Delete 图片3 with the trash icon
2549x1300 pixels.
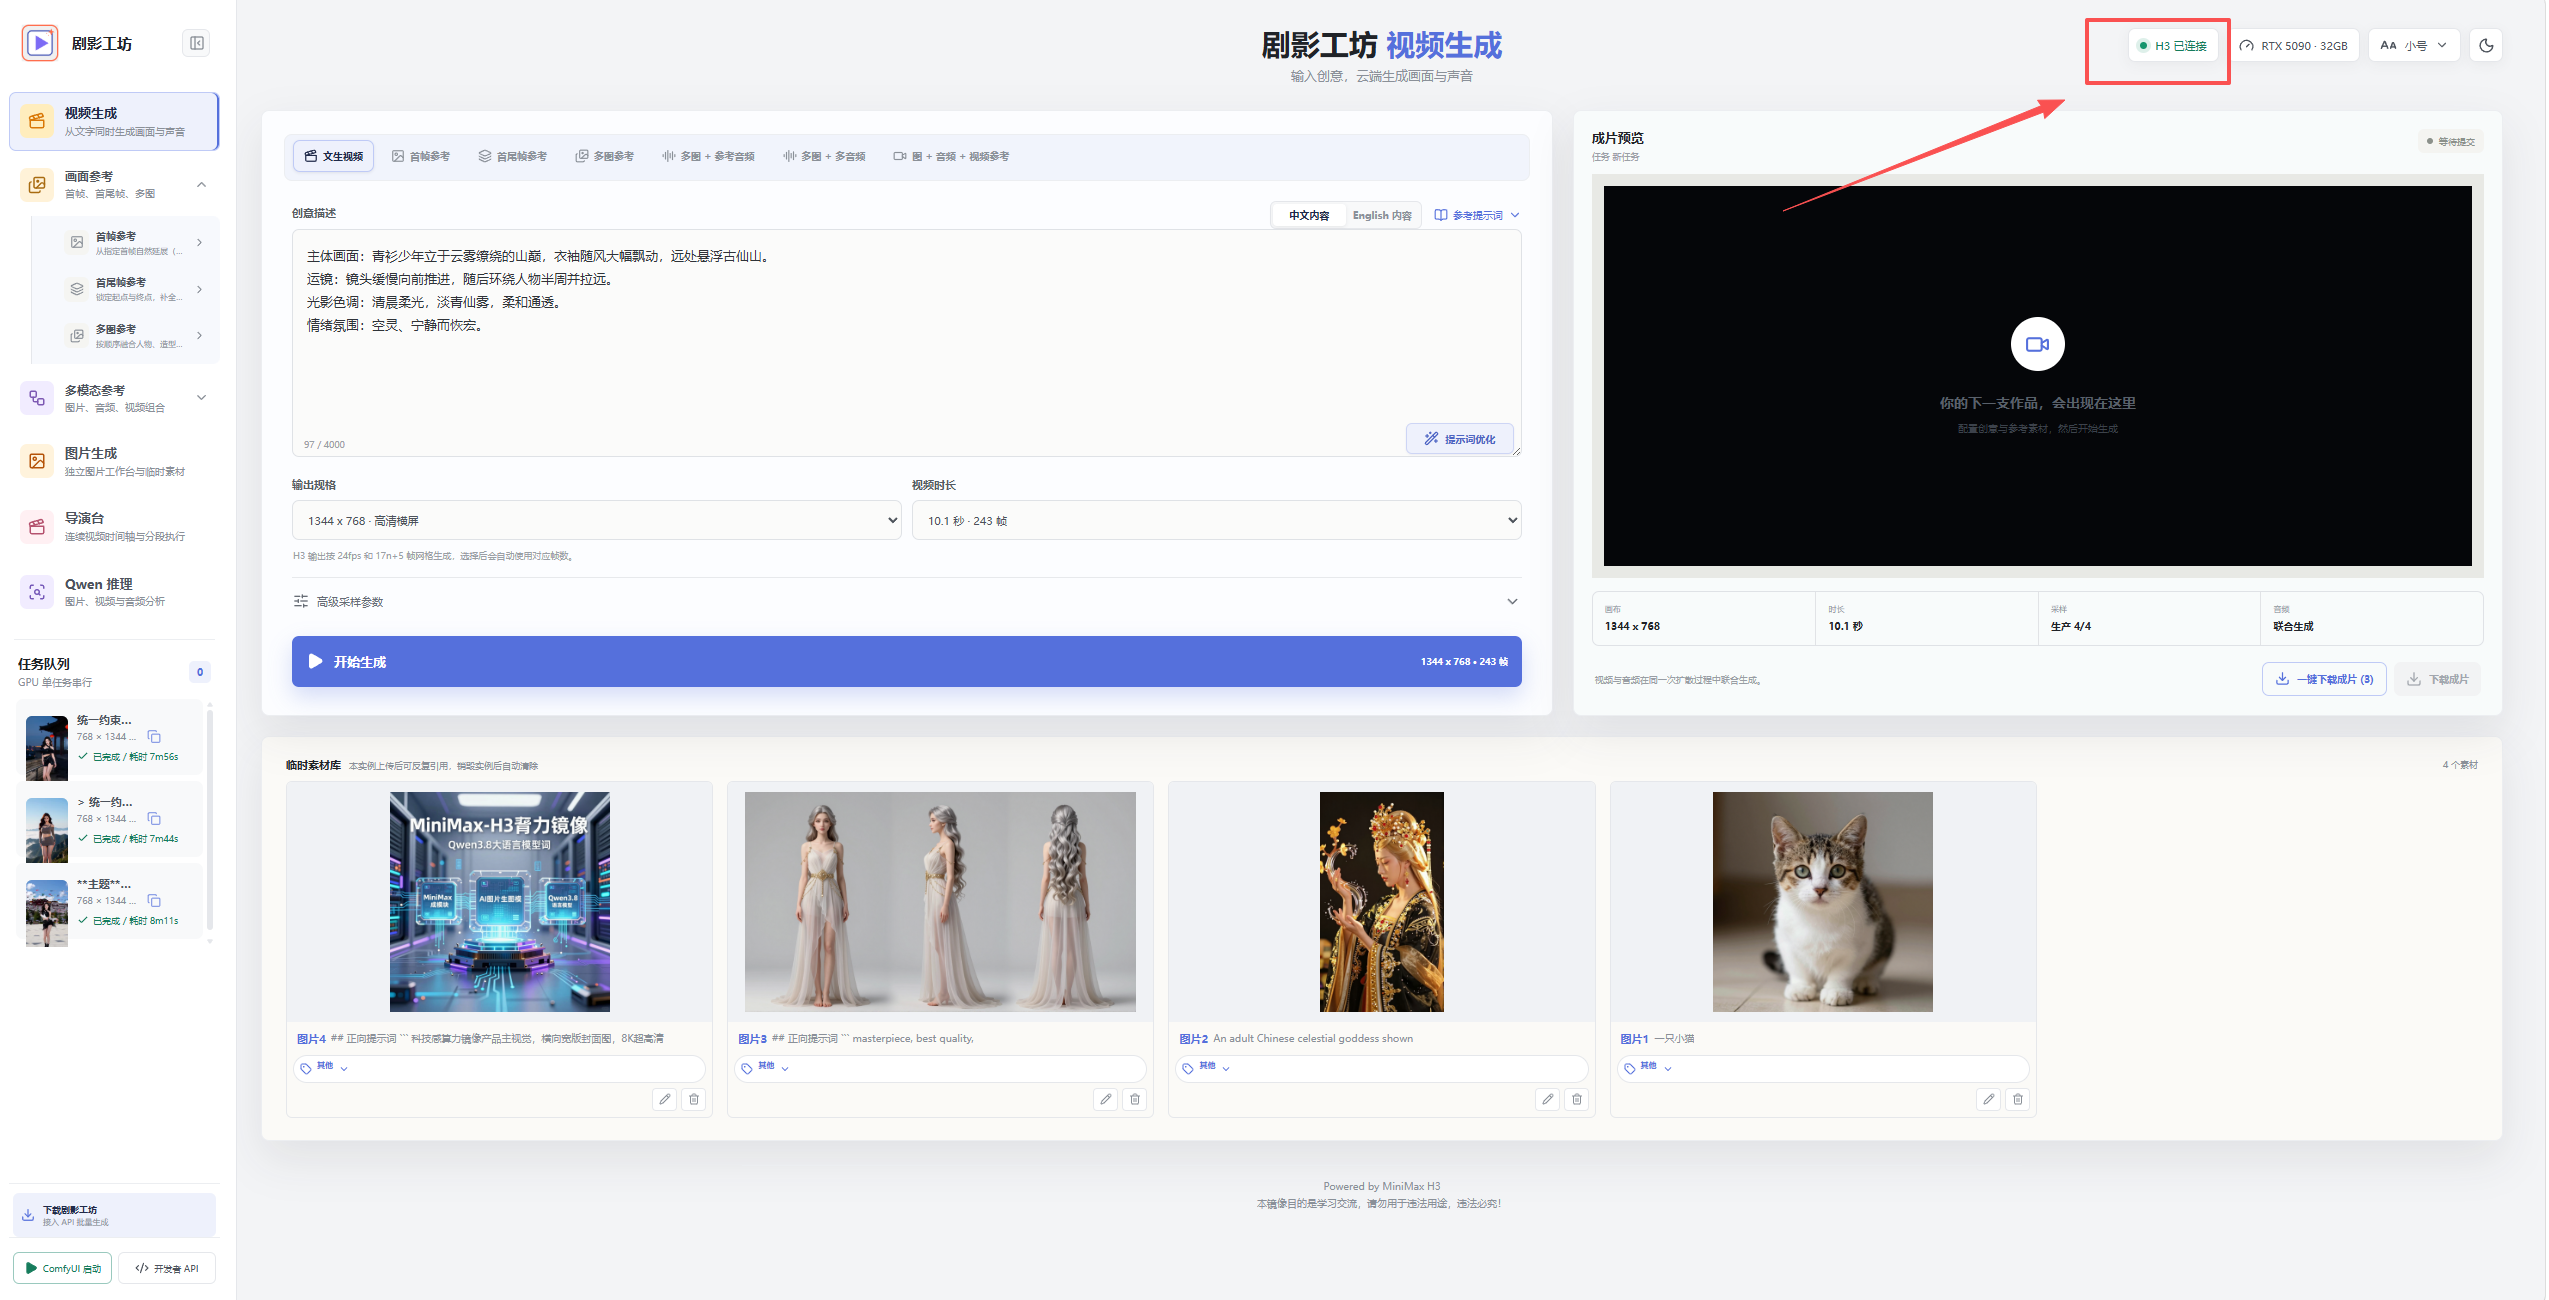click(x=1135, y=1099)
